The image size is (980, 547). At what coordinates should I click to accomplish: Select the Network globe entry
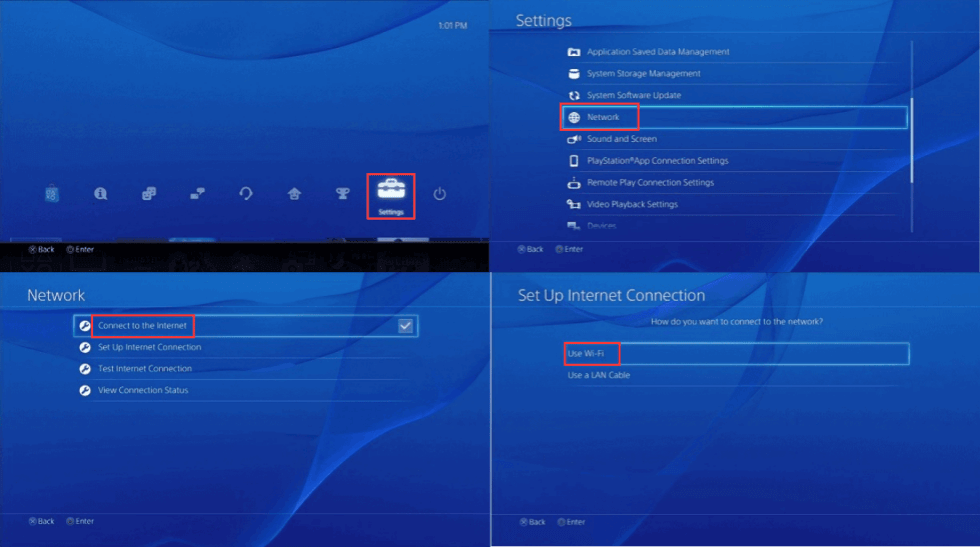click(735, 117)
